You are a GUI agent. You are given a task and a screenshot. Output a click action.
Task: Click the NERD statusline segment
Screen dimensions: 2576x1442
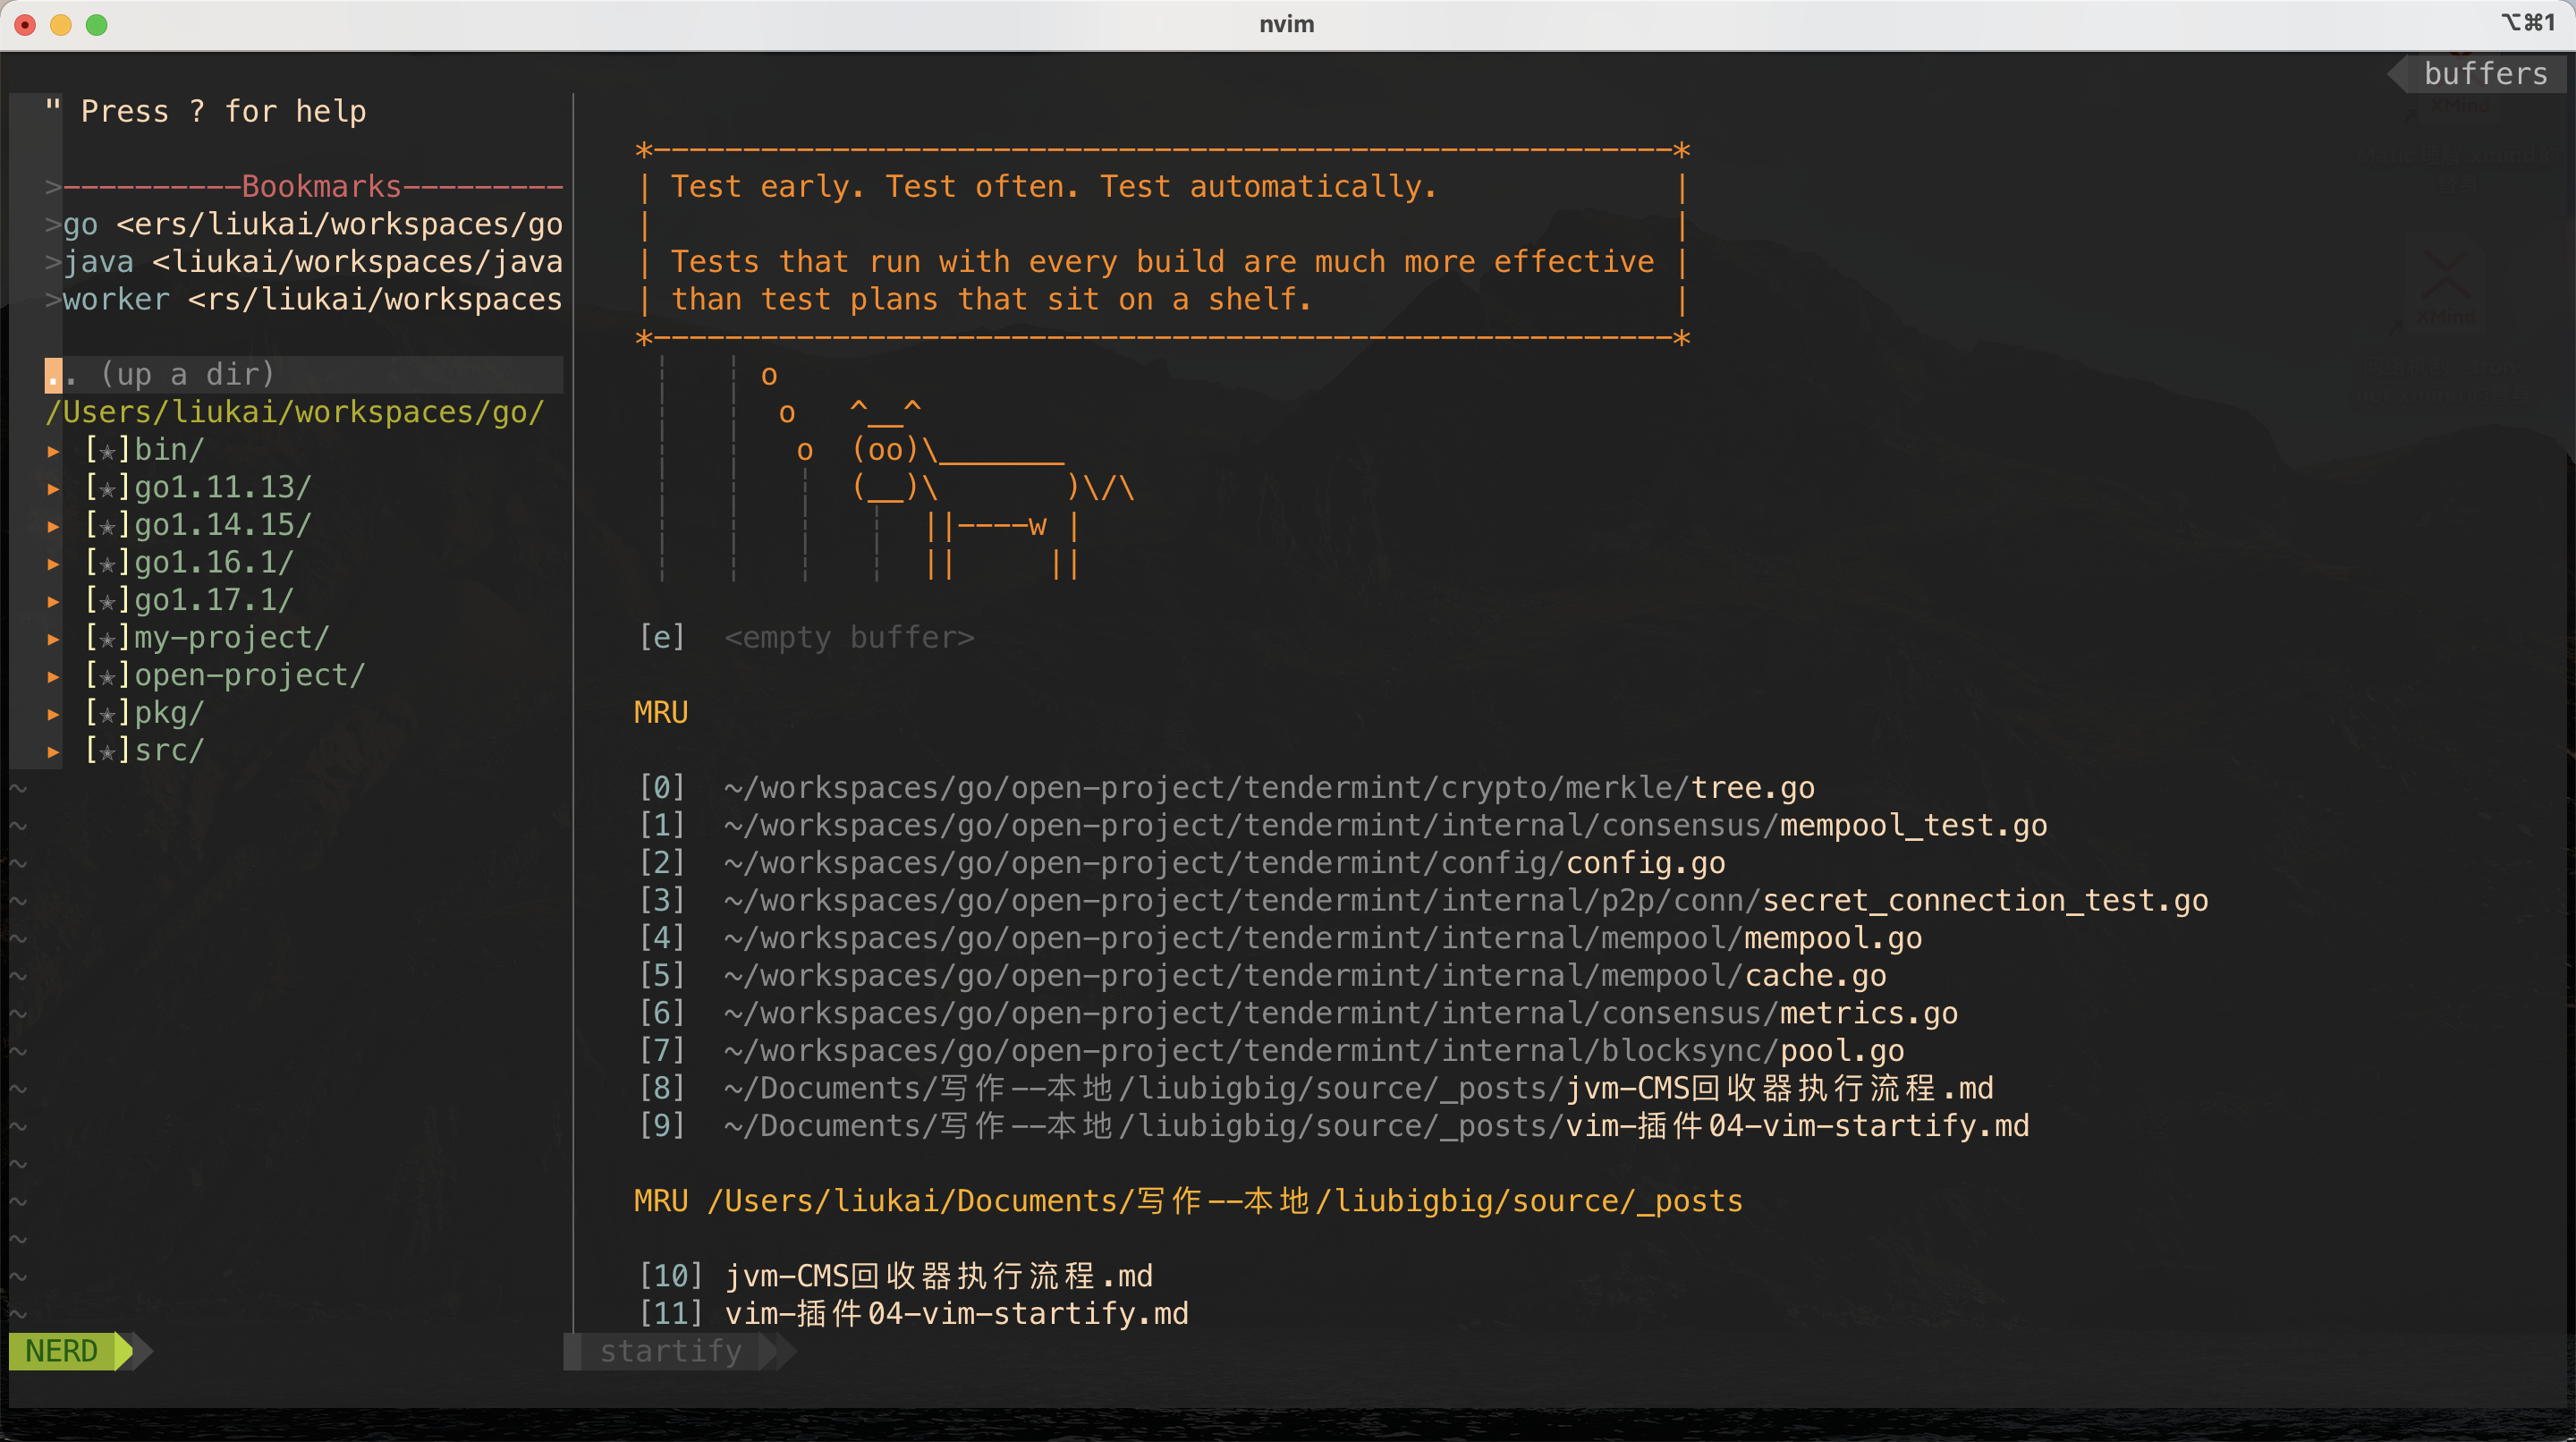point(62,1351)
